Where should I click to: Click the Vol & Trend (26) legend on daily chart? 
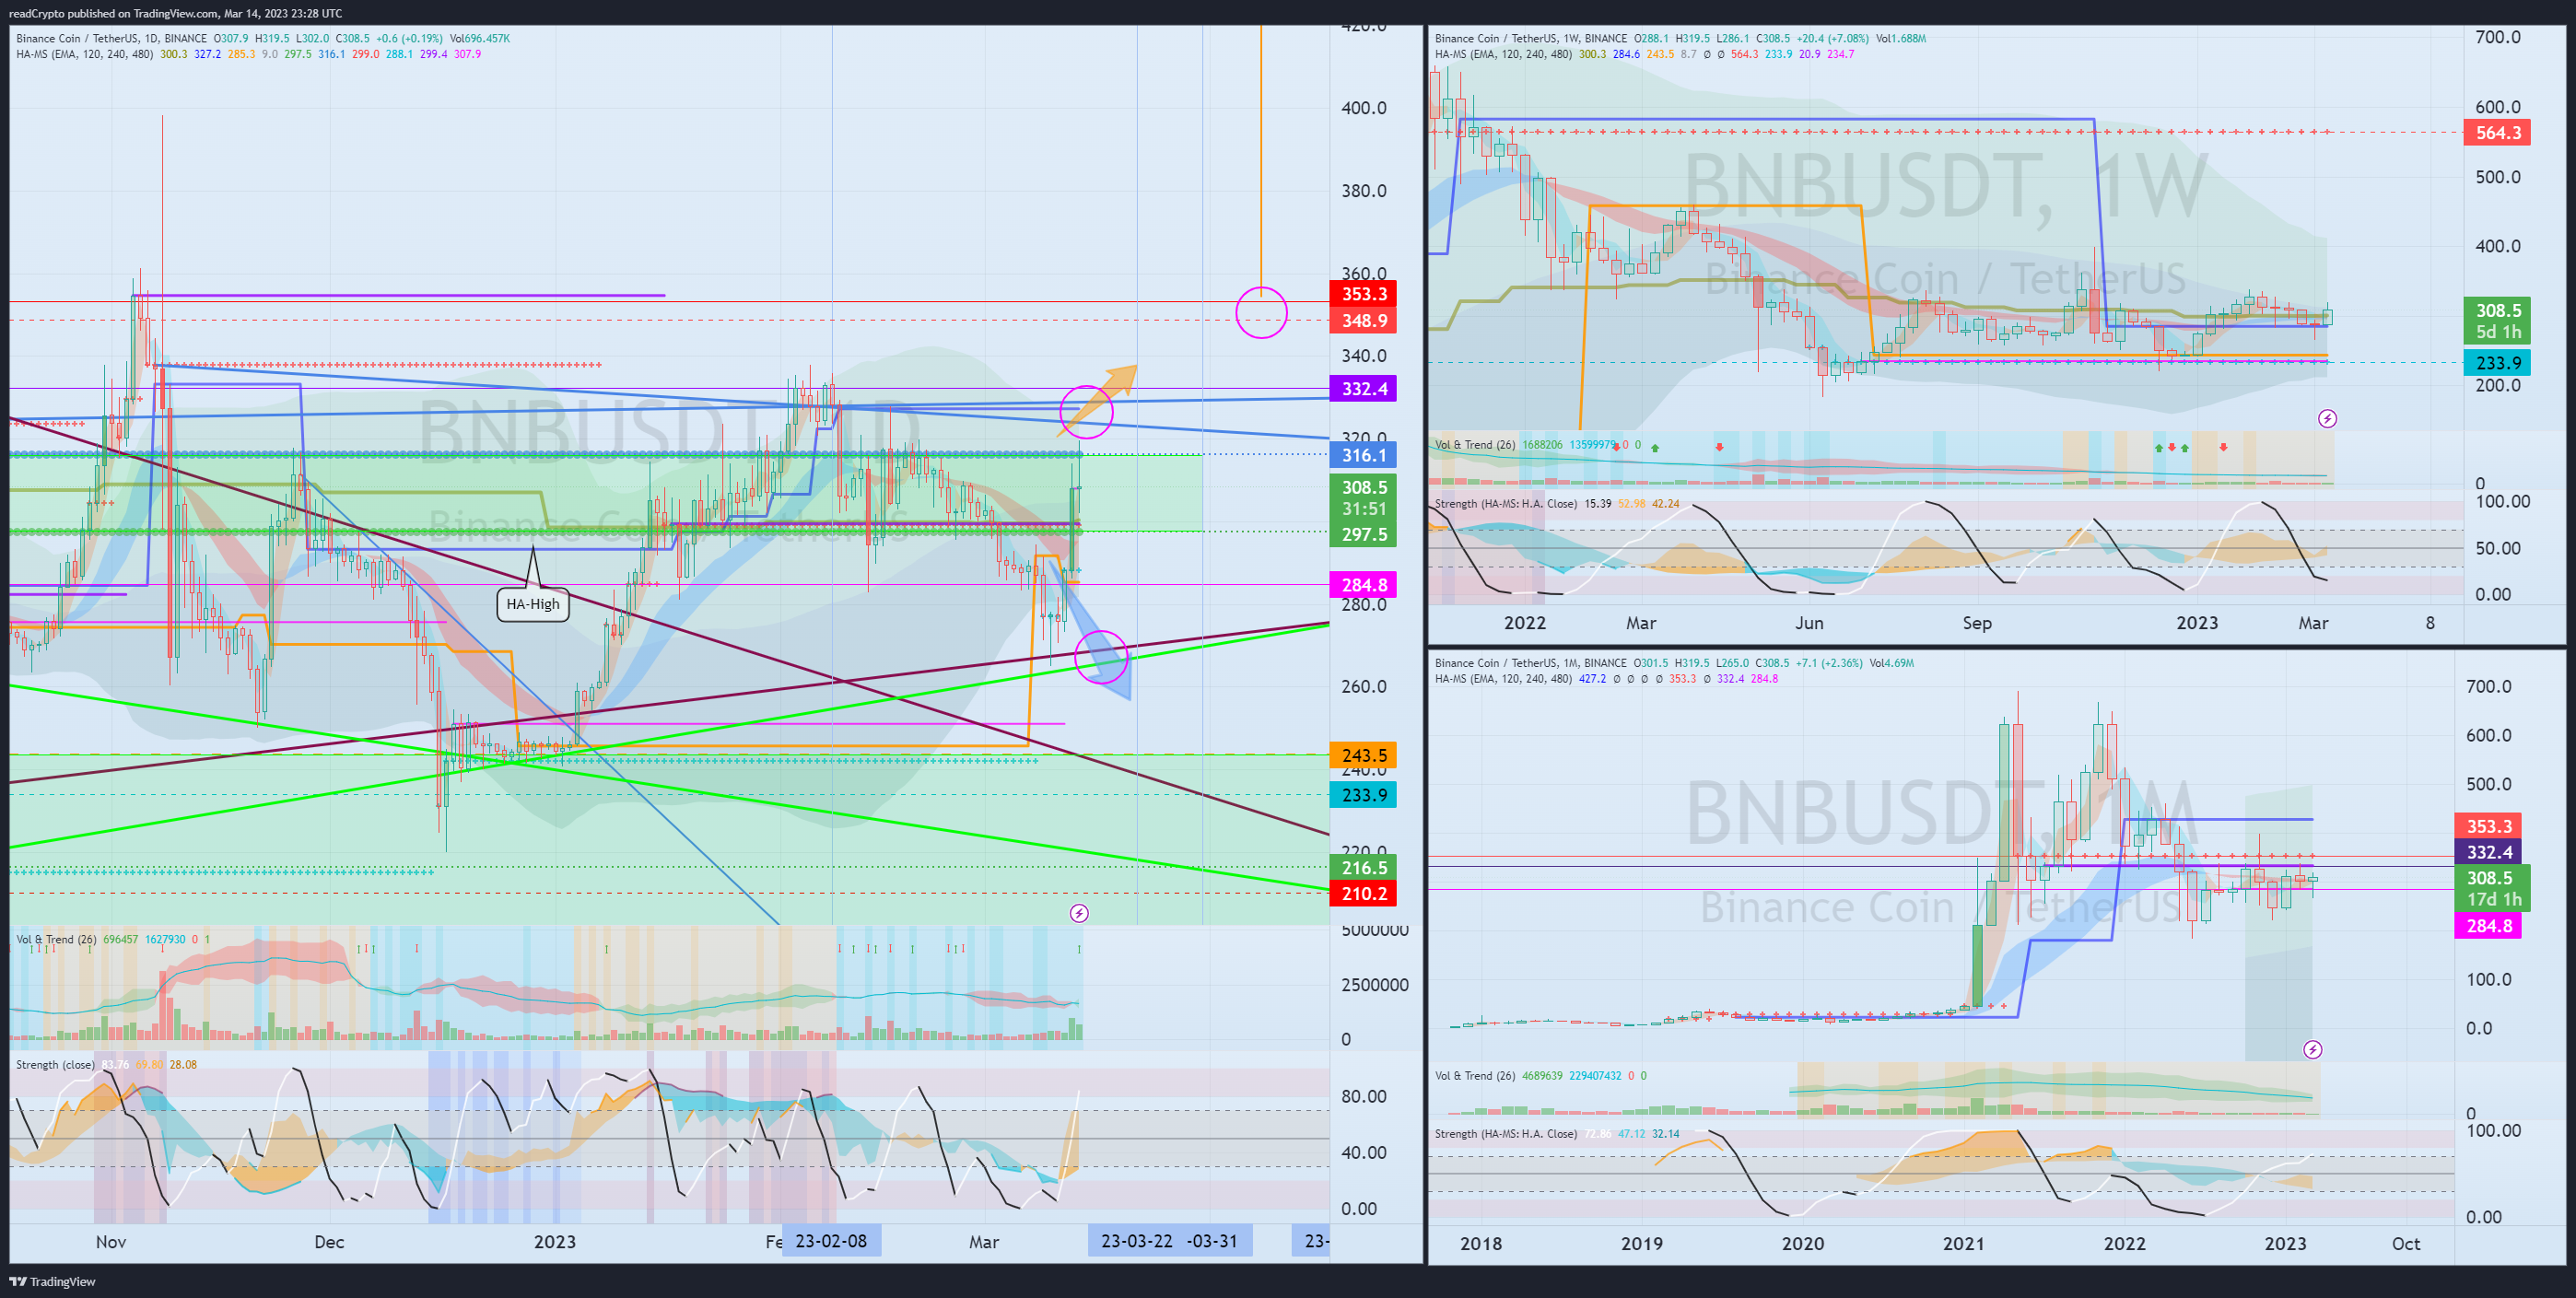coord(56,939)
